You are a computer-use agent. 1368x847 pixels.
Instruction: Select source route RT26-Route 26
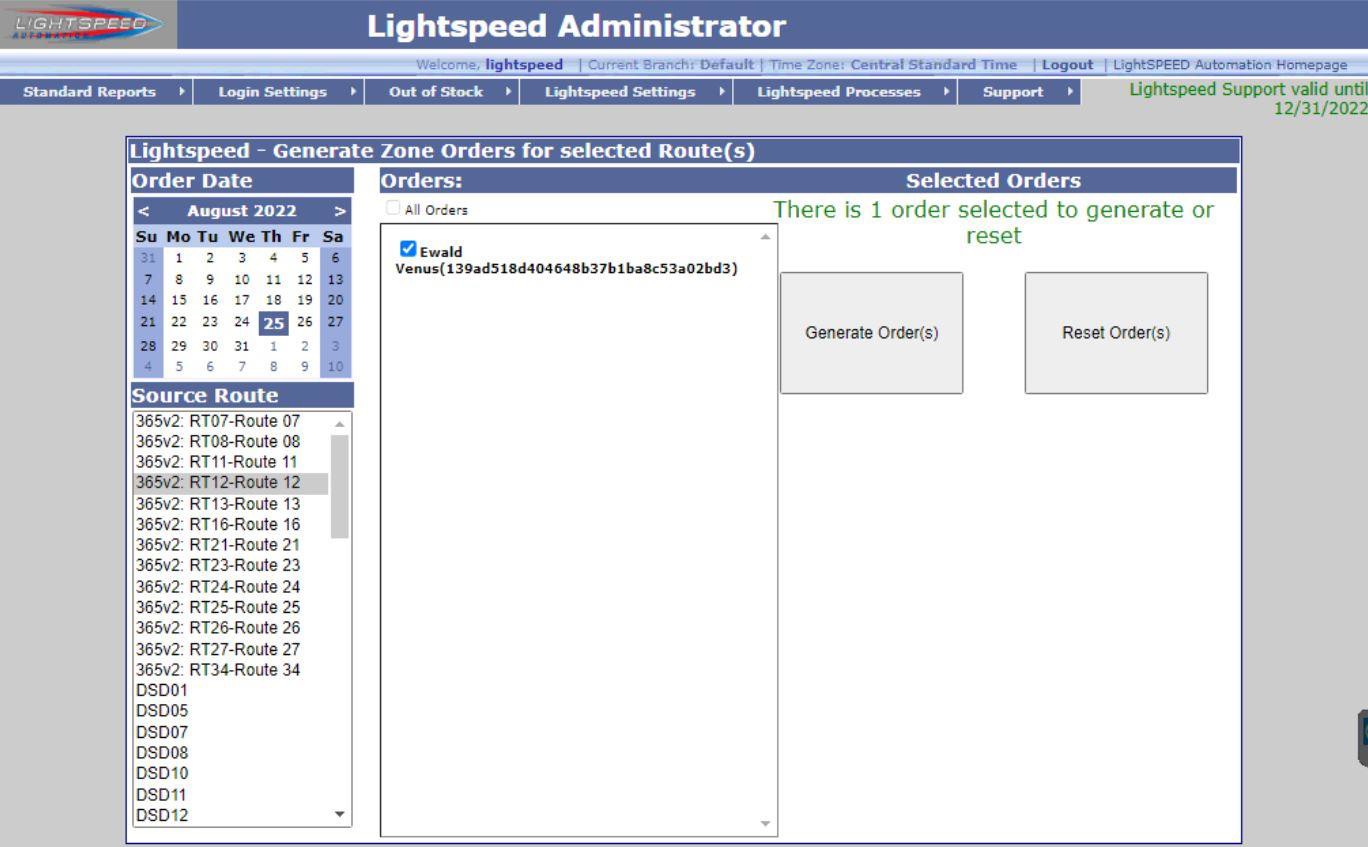pos(232,628)
